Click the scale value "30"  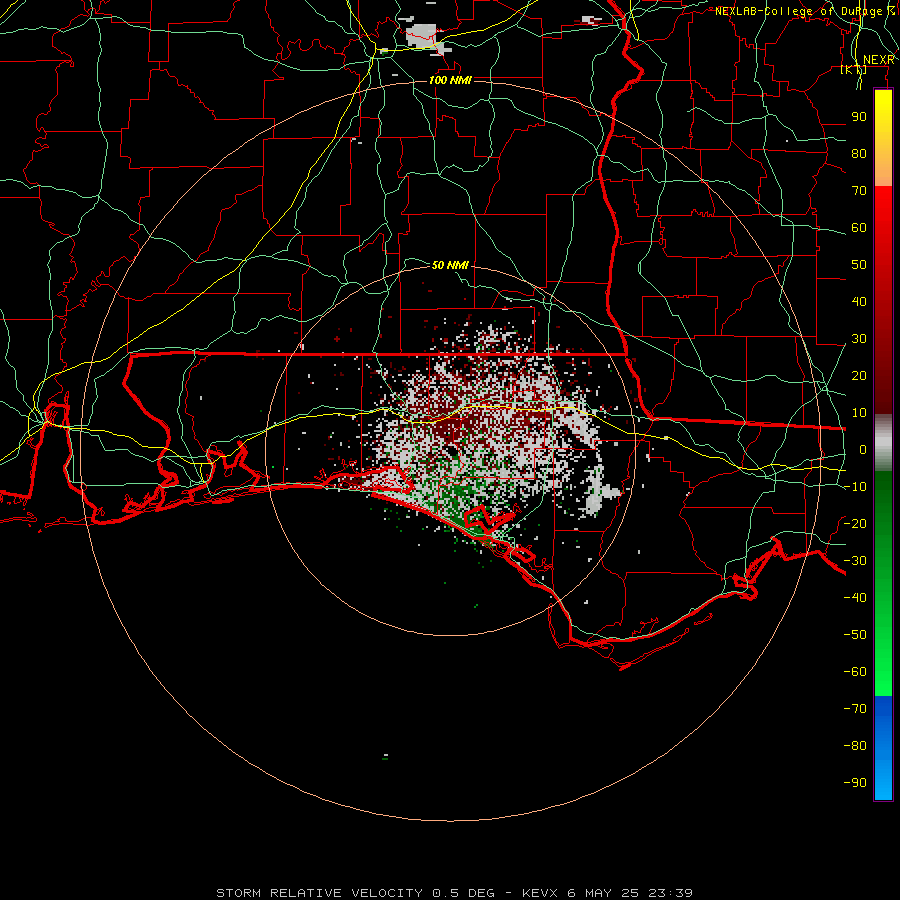pyautogui.click(x=859, y=339)
